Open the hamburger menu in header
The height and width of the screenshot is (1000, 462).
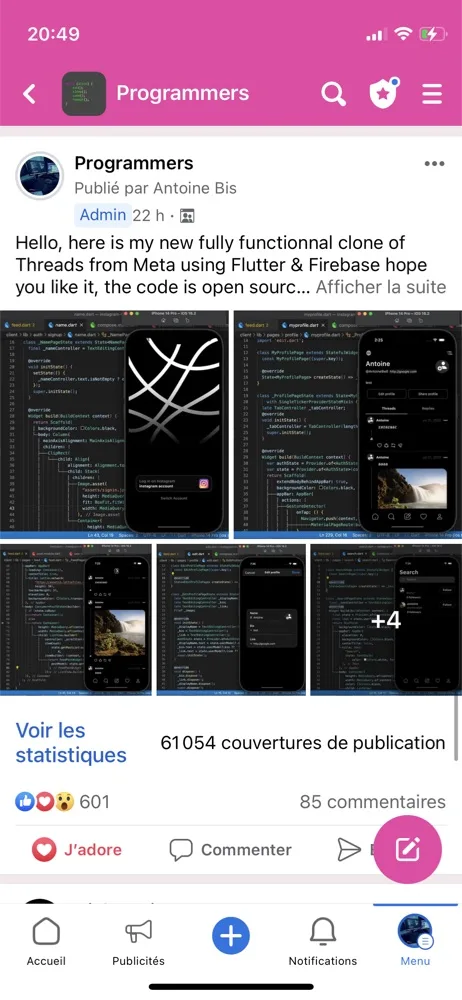tap(432, 94)
